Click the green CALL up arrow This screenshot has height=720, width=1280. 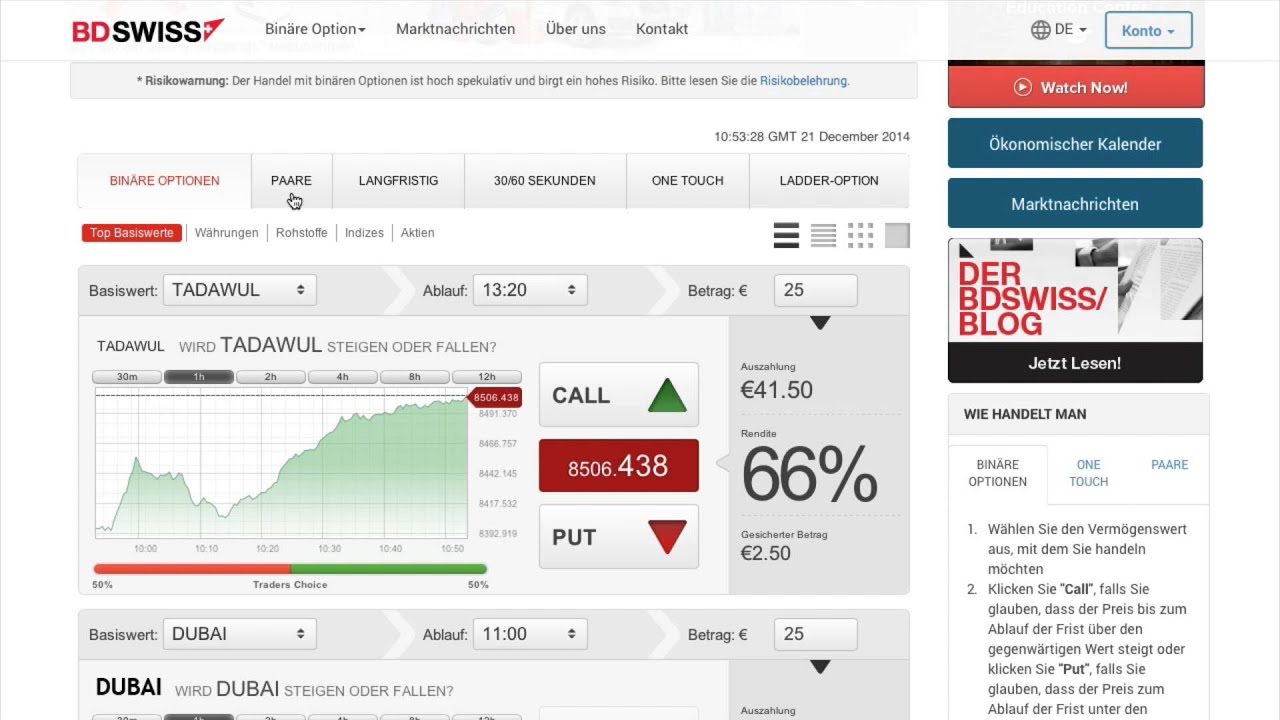(667, 395)
